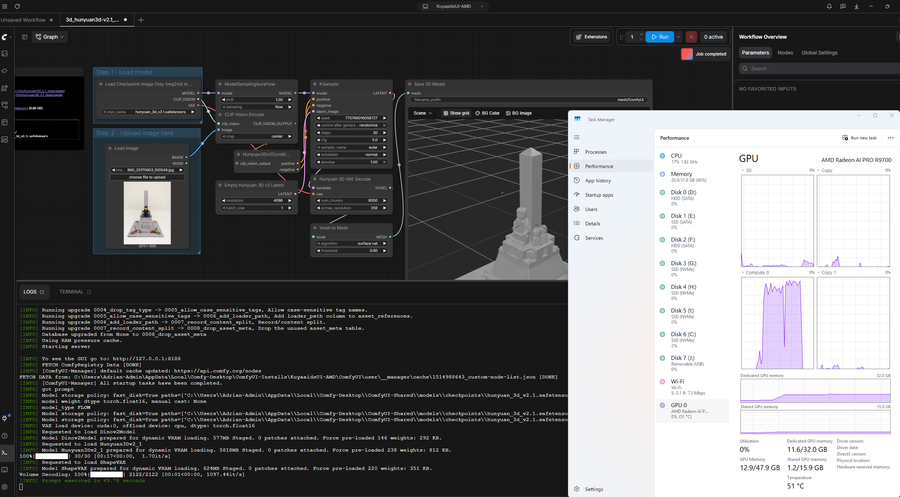
Task: Switch to the TERMINAL tab
Action: coord(75,292)
